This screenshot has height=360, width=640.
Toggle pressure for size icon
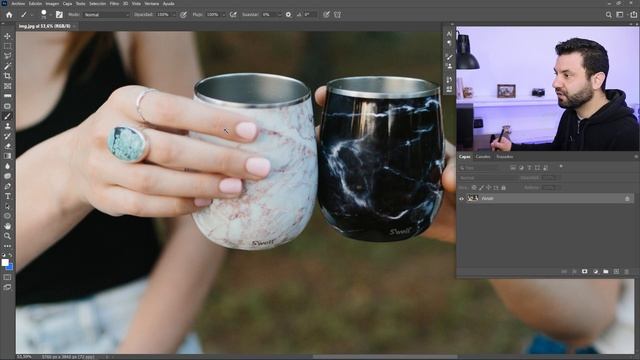point(326,15)
